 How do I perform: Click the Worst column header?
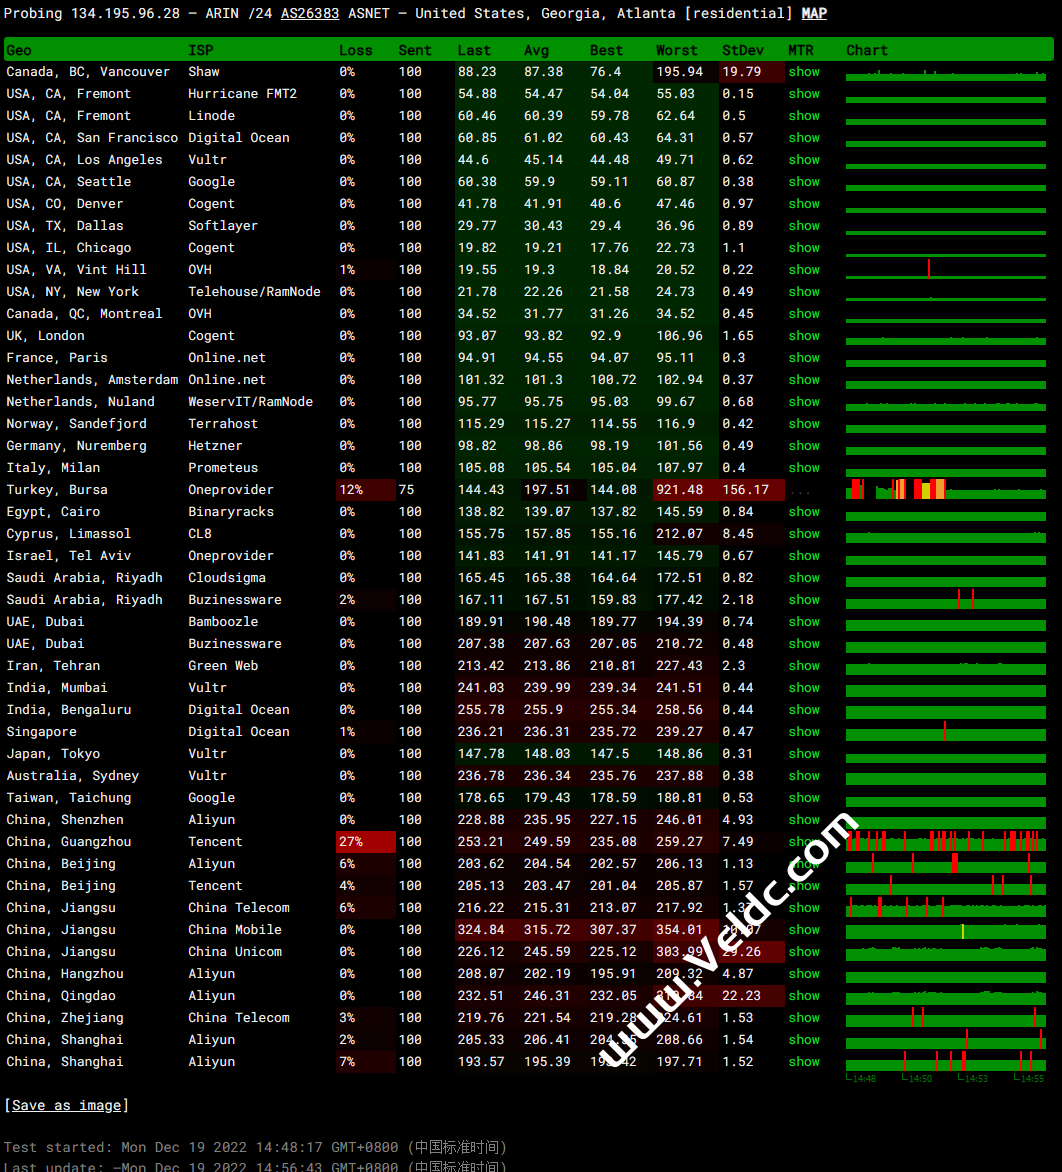coord(676,50)
